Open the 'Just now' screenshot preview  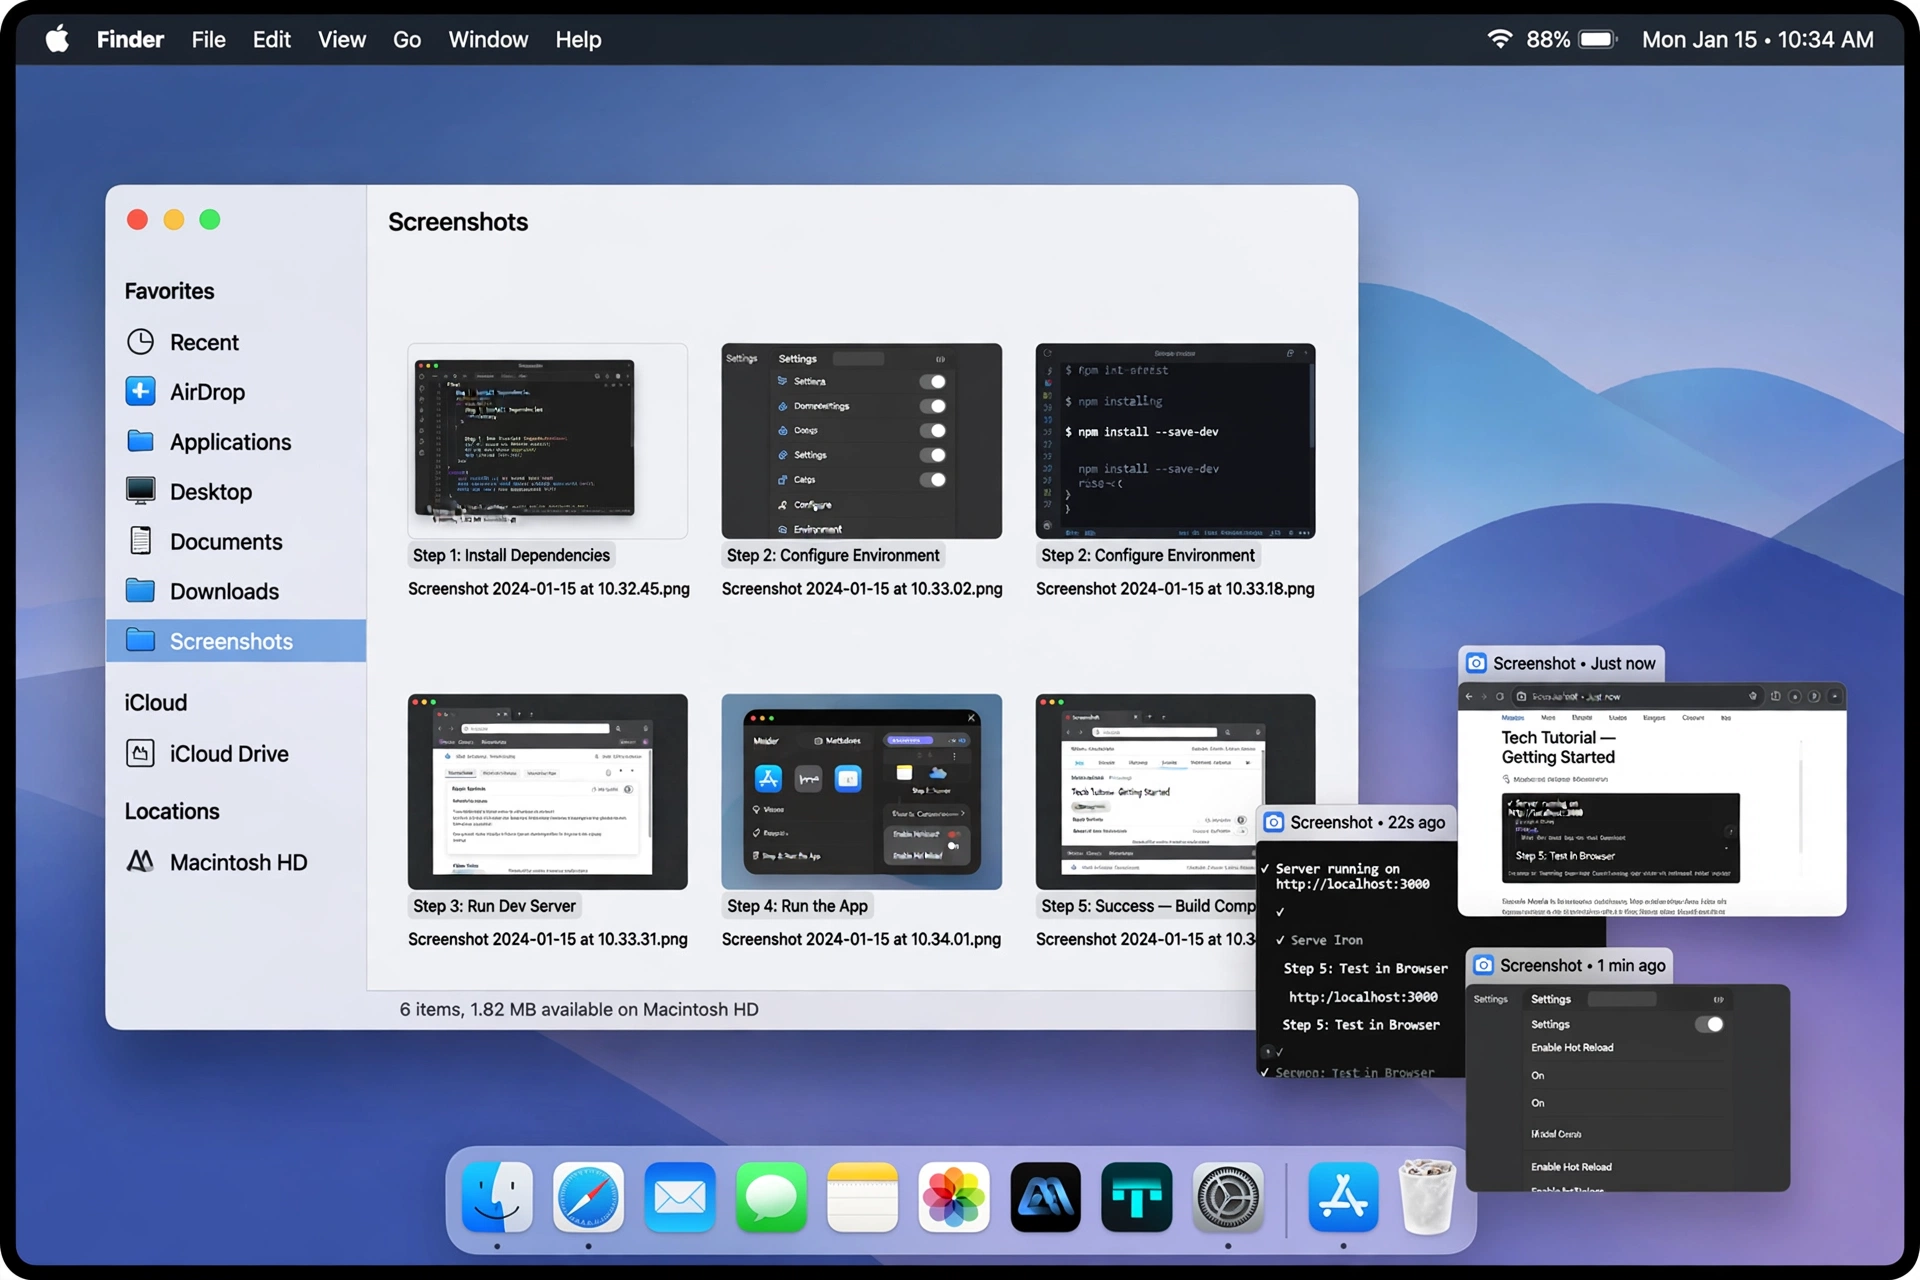point(1652,800)
